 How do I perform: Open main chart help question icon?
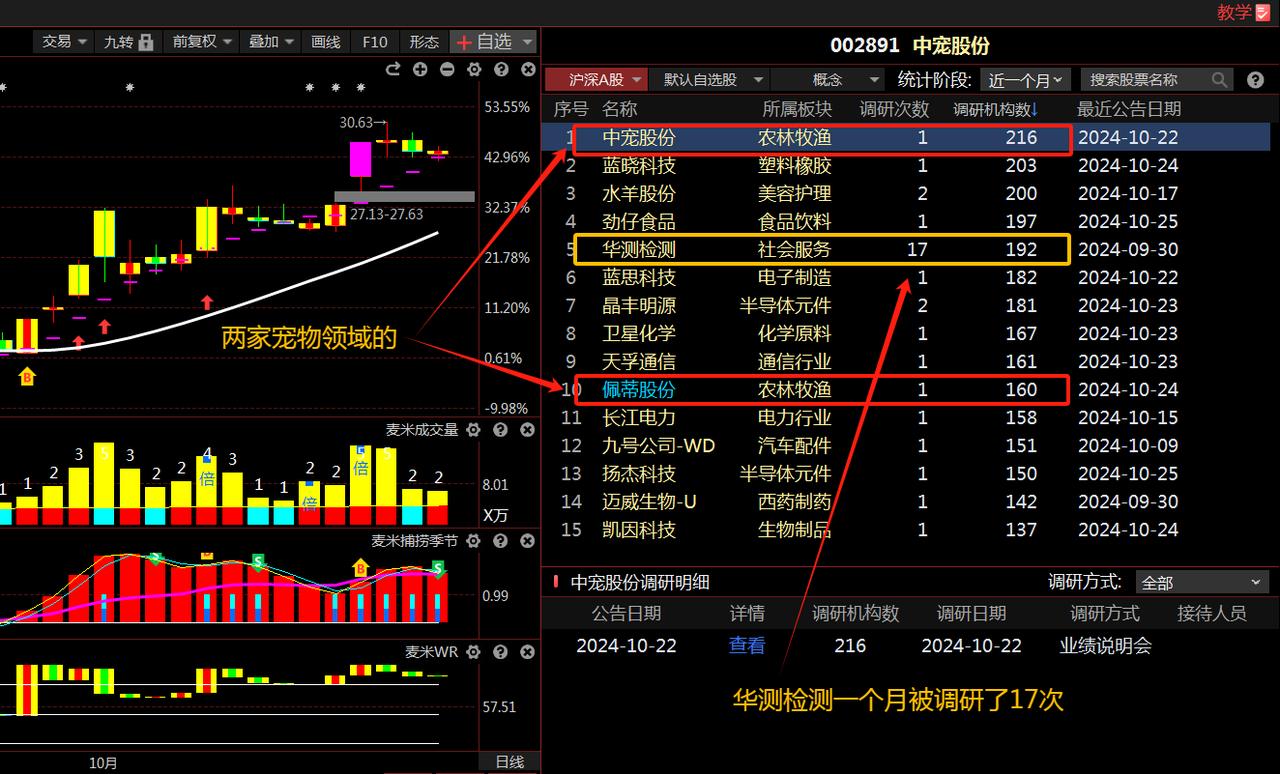[501, 69]
